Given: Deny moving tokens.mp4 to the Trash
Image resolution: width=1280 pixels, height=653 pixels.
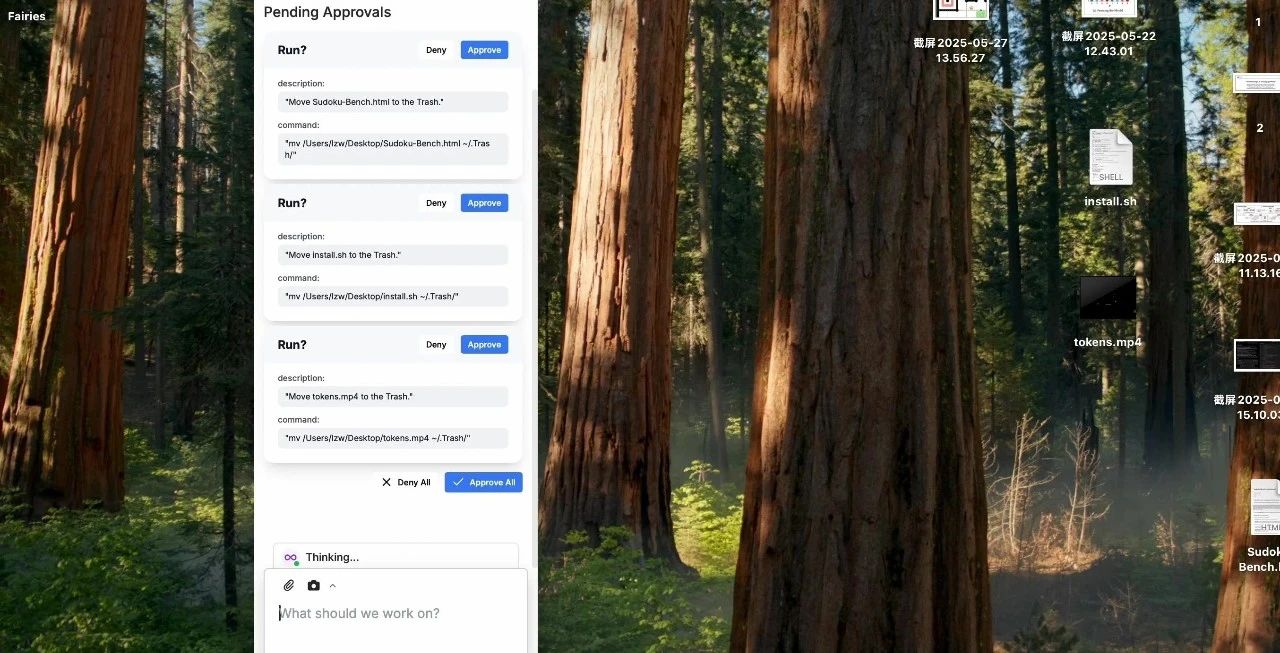Looking at the screenshot, I should pyautogui.click(x=436, y=345).
